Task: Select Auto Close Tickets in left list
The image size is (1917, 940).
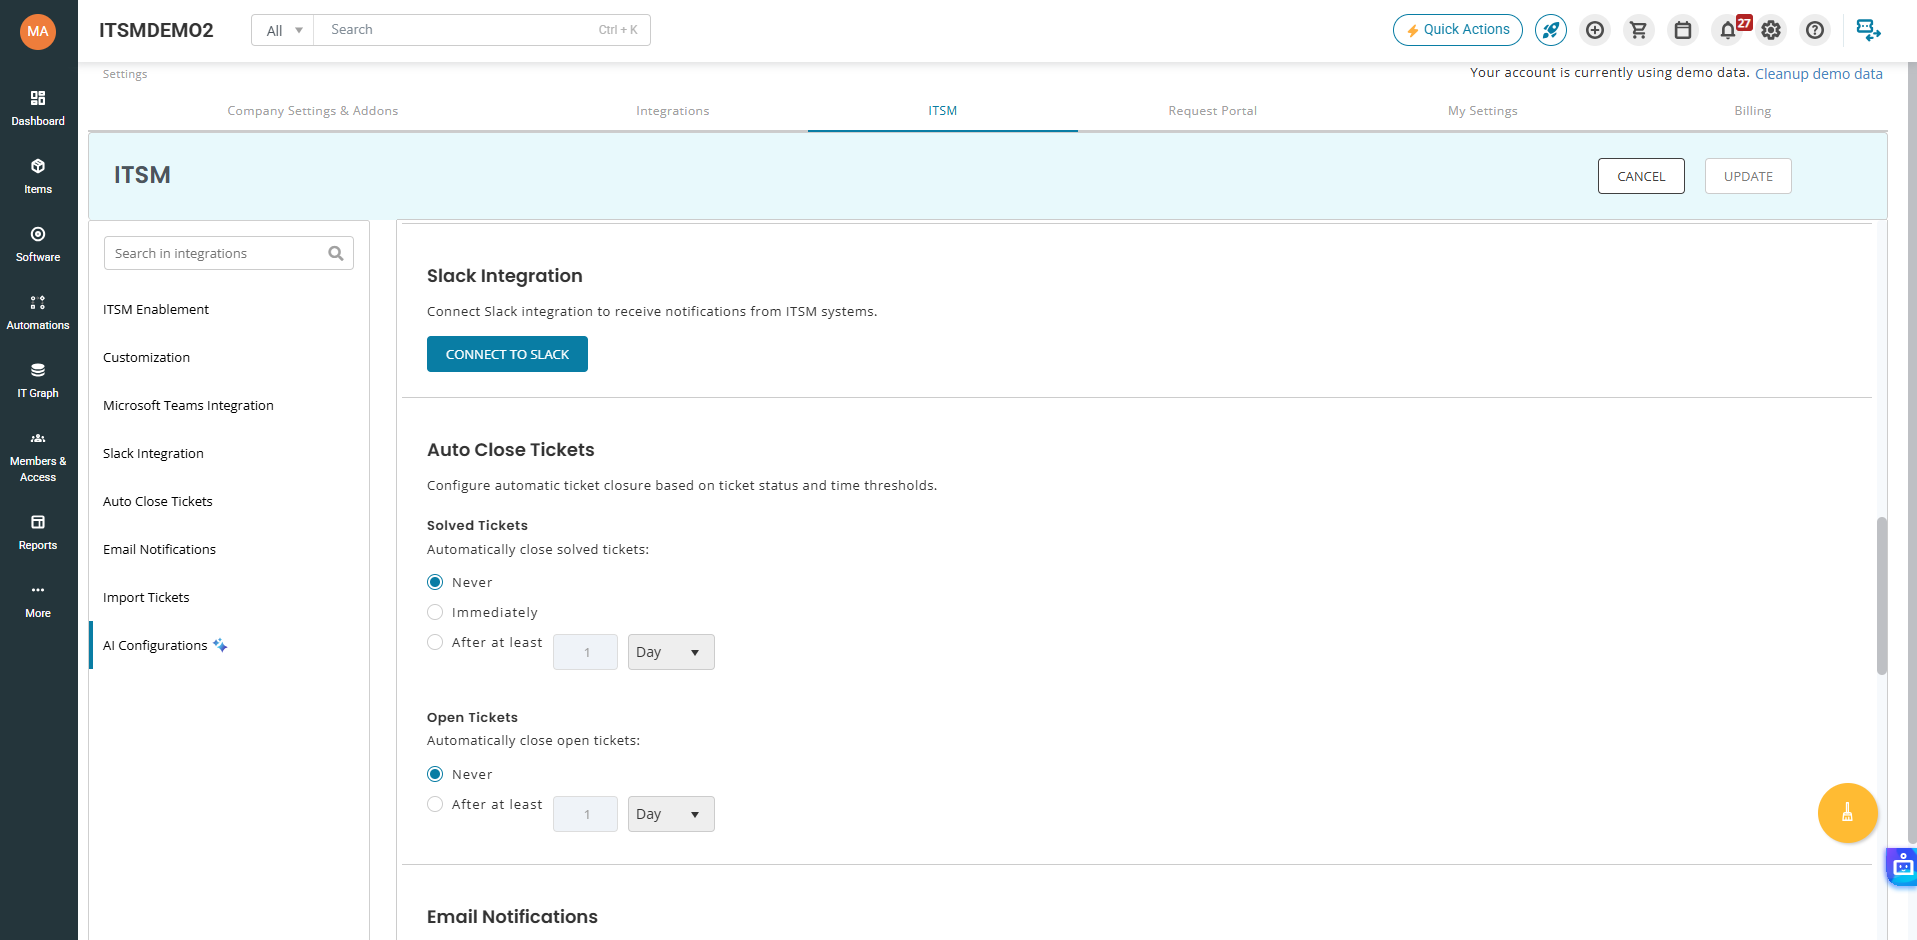Action: point(158,502)
